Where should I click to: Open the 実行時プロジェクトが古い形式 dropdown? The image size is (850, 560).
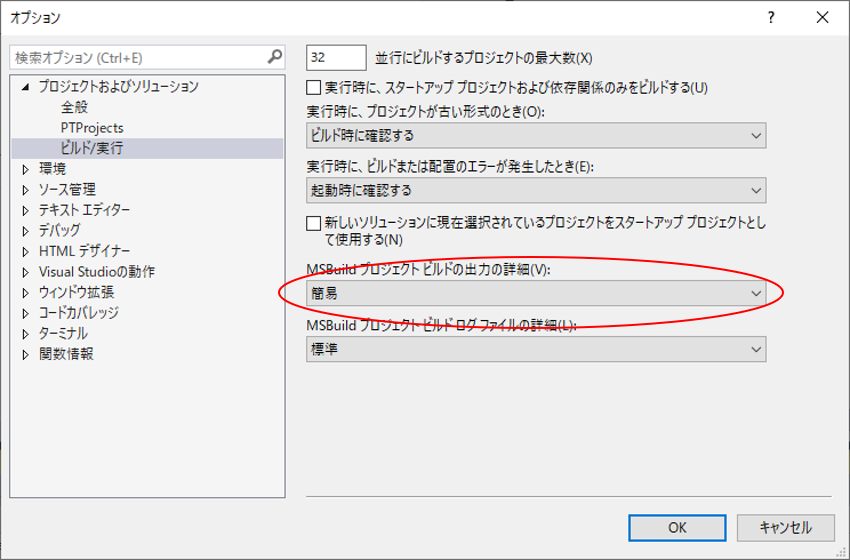pyautogui.click(x=536, y=136)
